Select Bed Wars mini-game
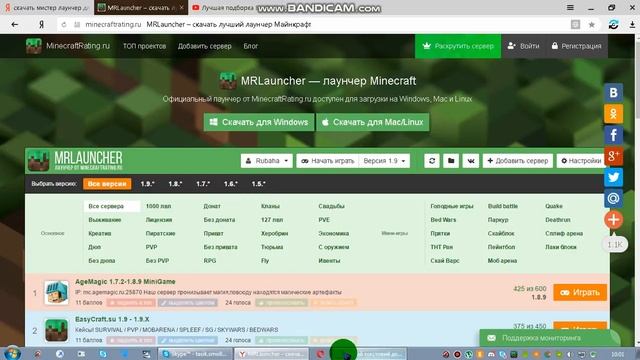 pos(443,220)
